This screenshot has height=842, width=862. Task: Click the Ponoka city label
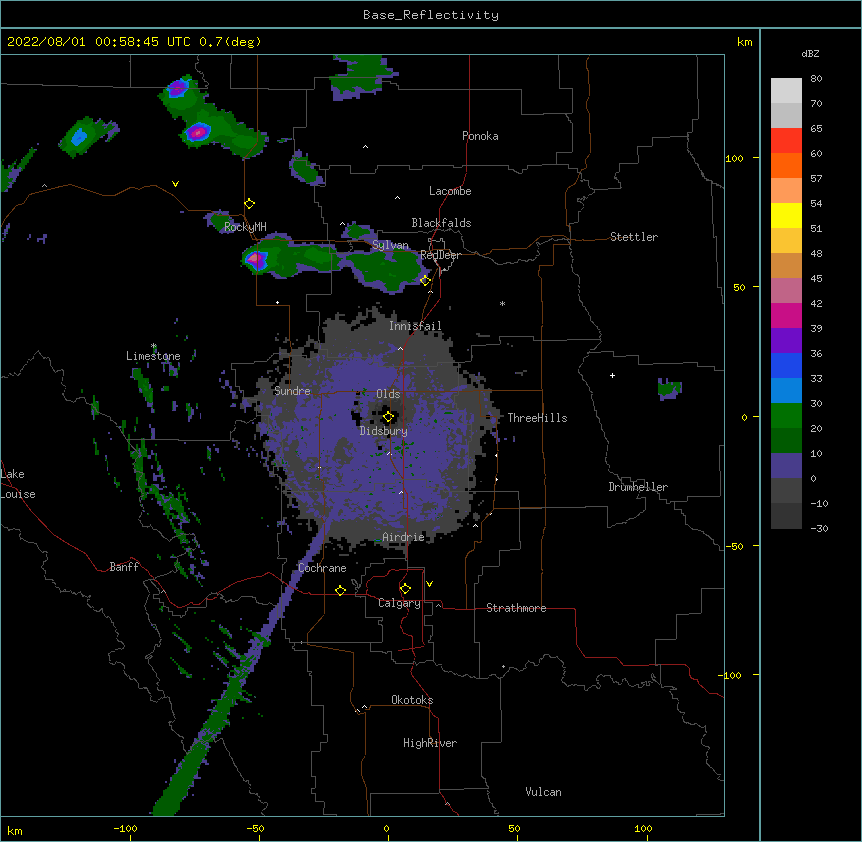480,136
